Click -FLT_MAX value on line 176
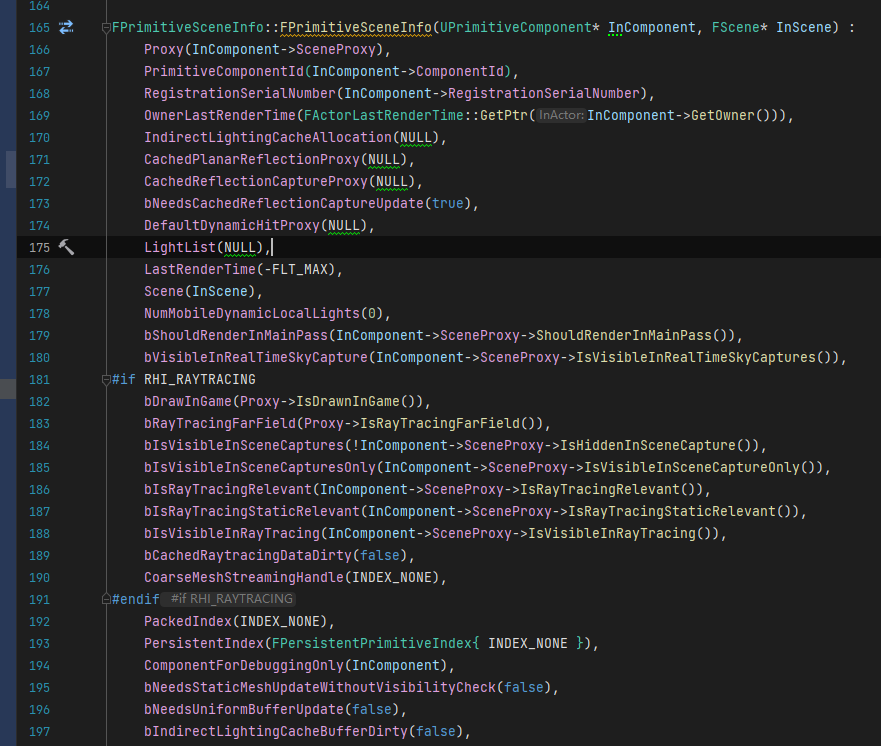Viewport: 881px width, 746px height. [296, 270]
